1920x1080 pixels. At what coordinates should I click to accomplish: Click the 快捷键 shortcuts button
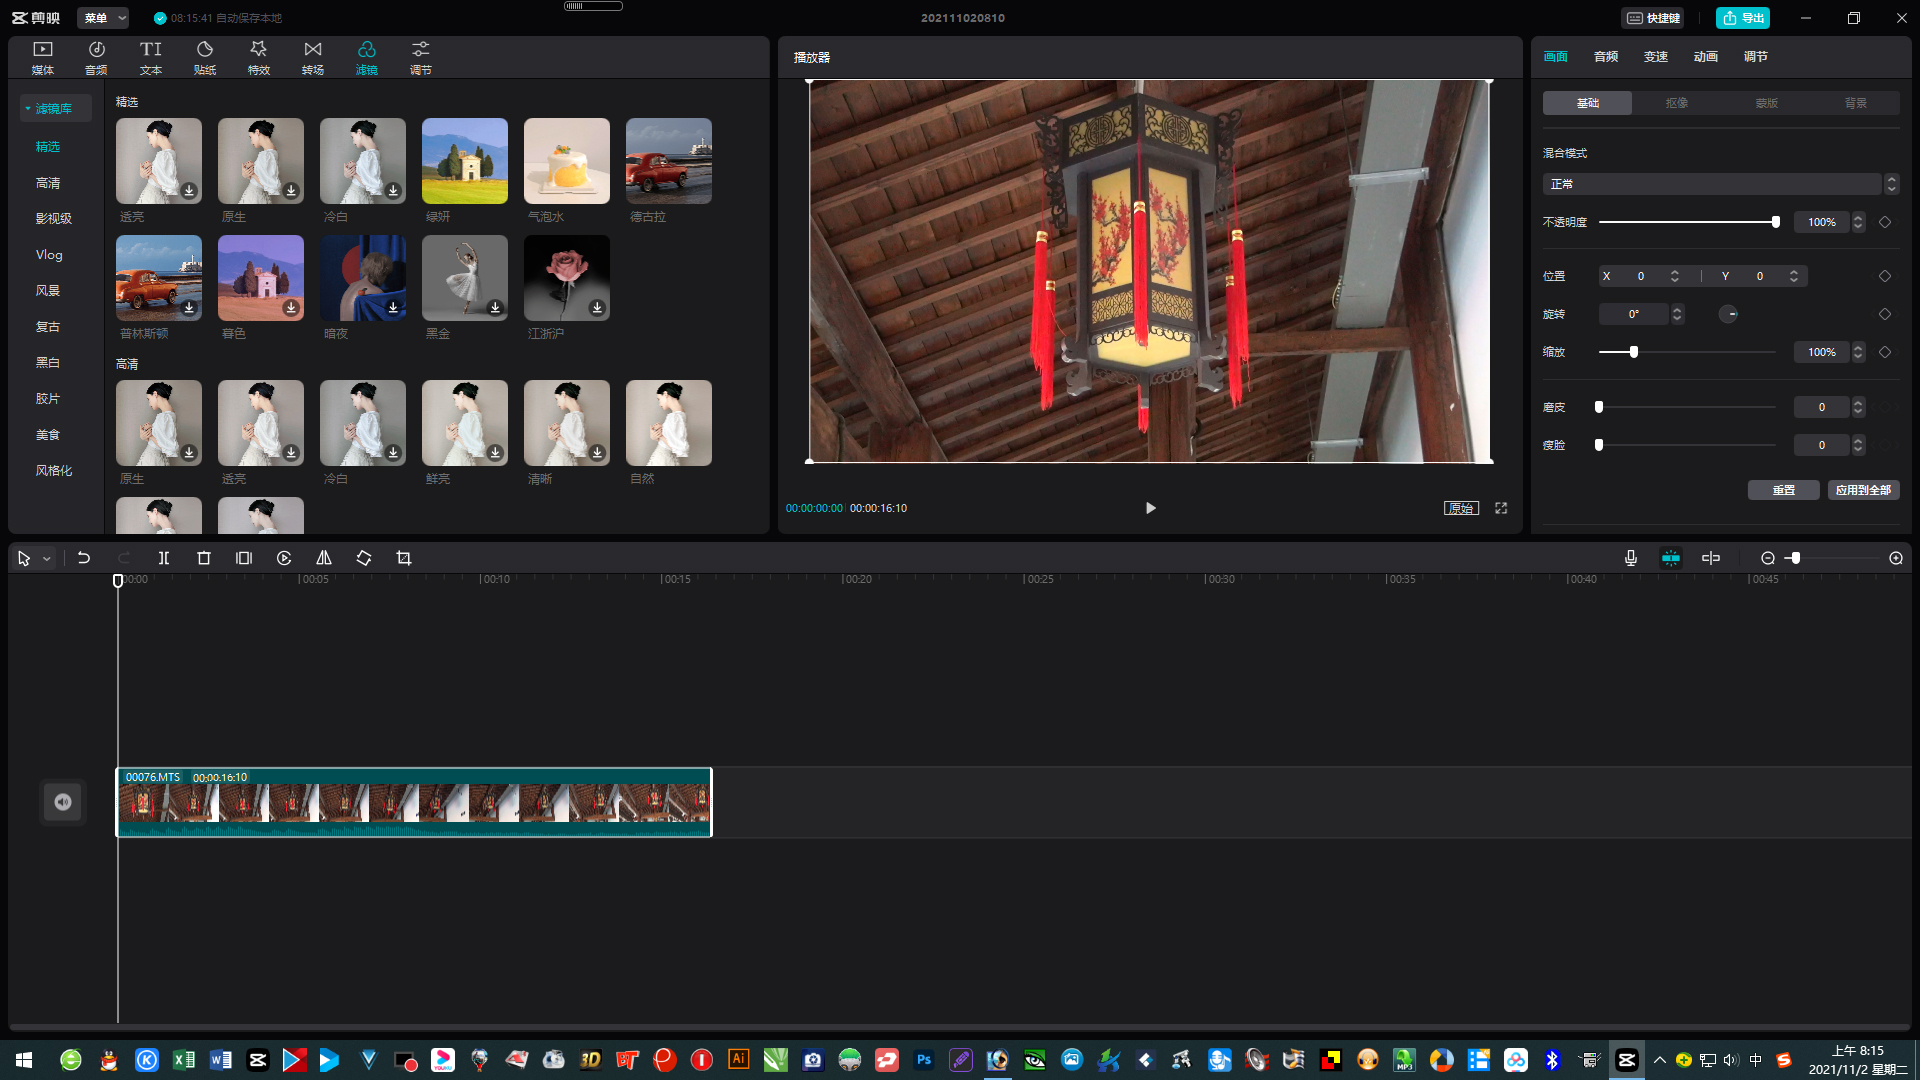coord(1652,18)
